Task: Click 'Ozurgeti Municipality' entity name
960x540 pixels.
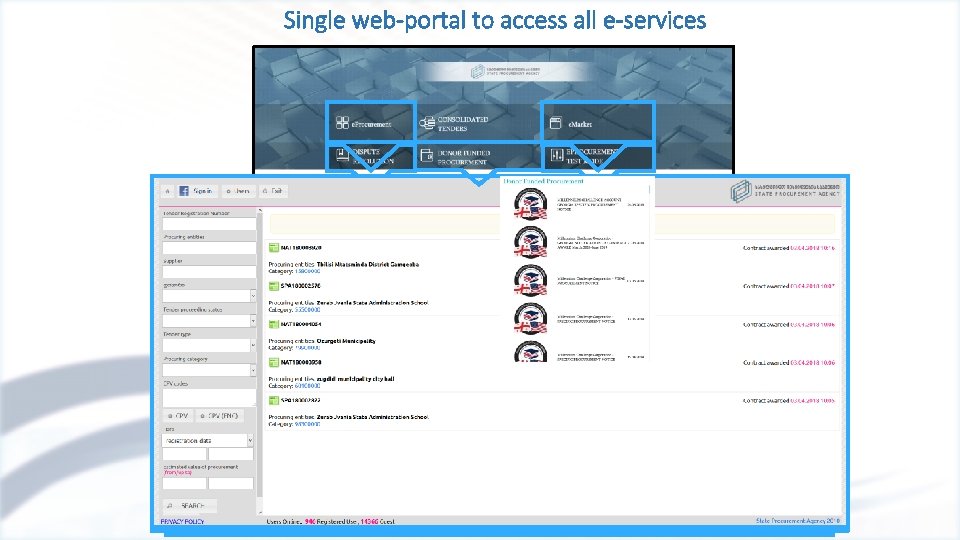Action: pos(346,341)
